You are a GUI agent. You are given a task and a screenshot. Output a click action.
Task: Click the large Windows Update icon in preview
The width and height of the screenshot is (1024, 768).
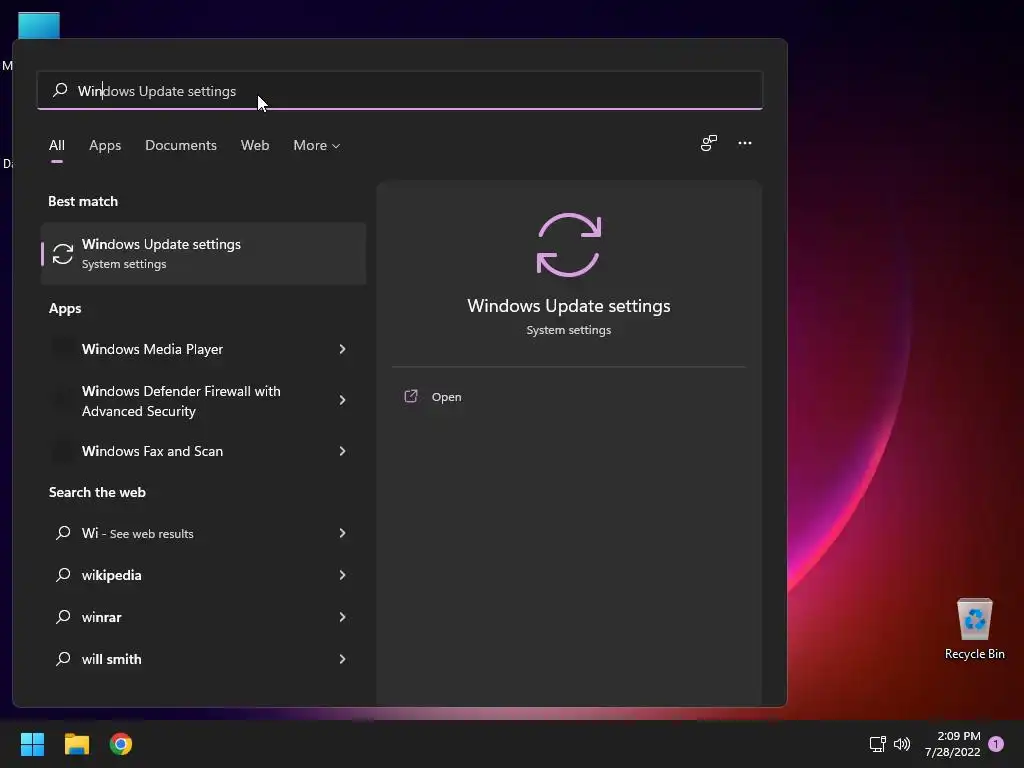[x=569, y=245]
